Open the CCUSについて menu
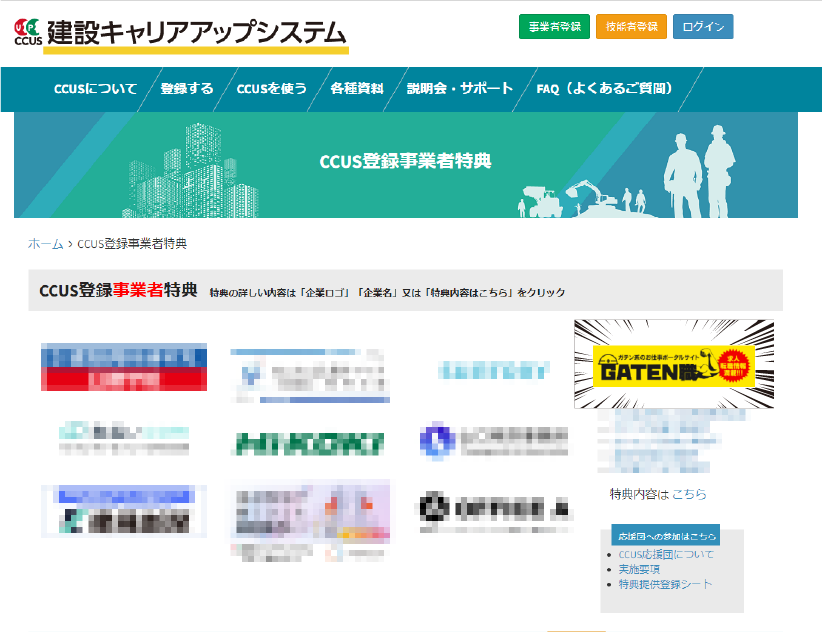The image size is (823, 632). coord(96,89)
